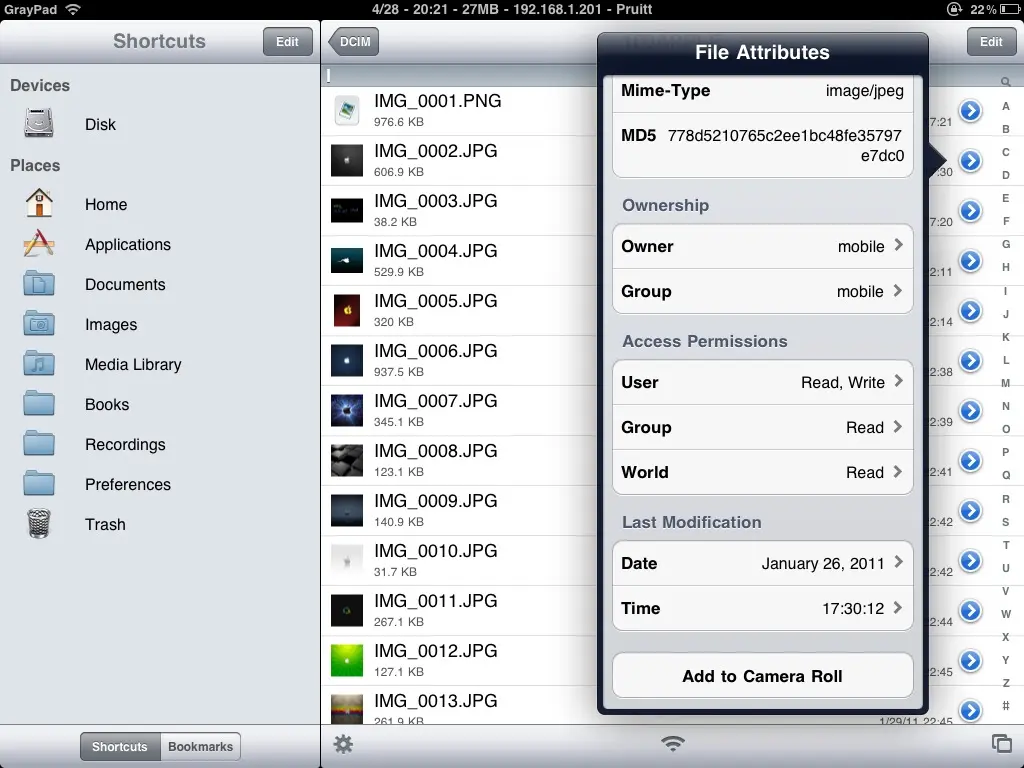The image size is (1024, 768).
Task: Go back to the DCIM folder
Action: 354,42
